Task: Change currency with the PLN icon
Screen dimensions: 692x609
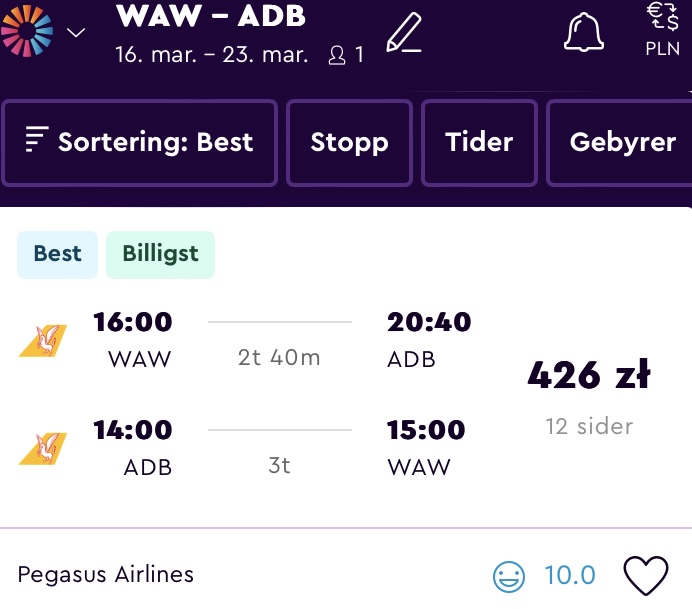Action: 663,29
